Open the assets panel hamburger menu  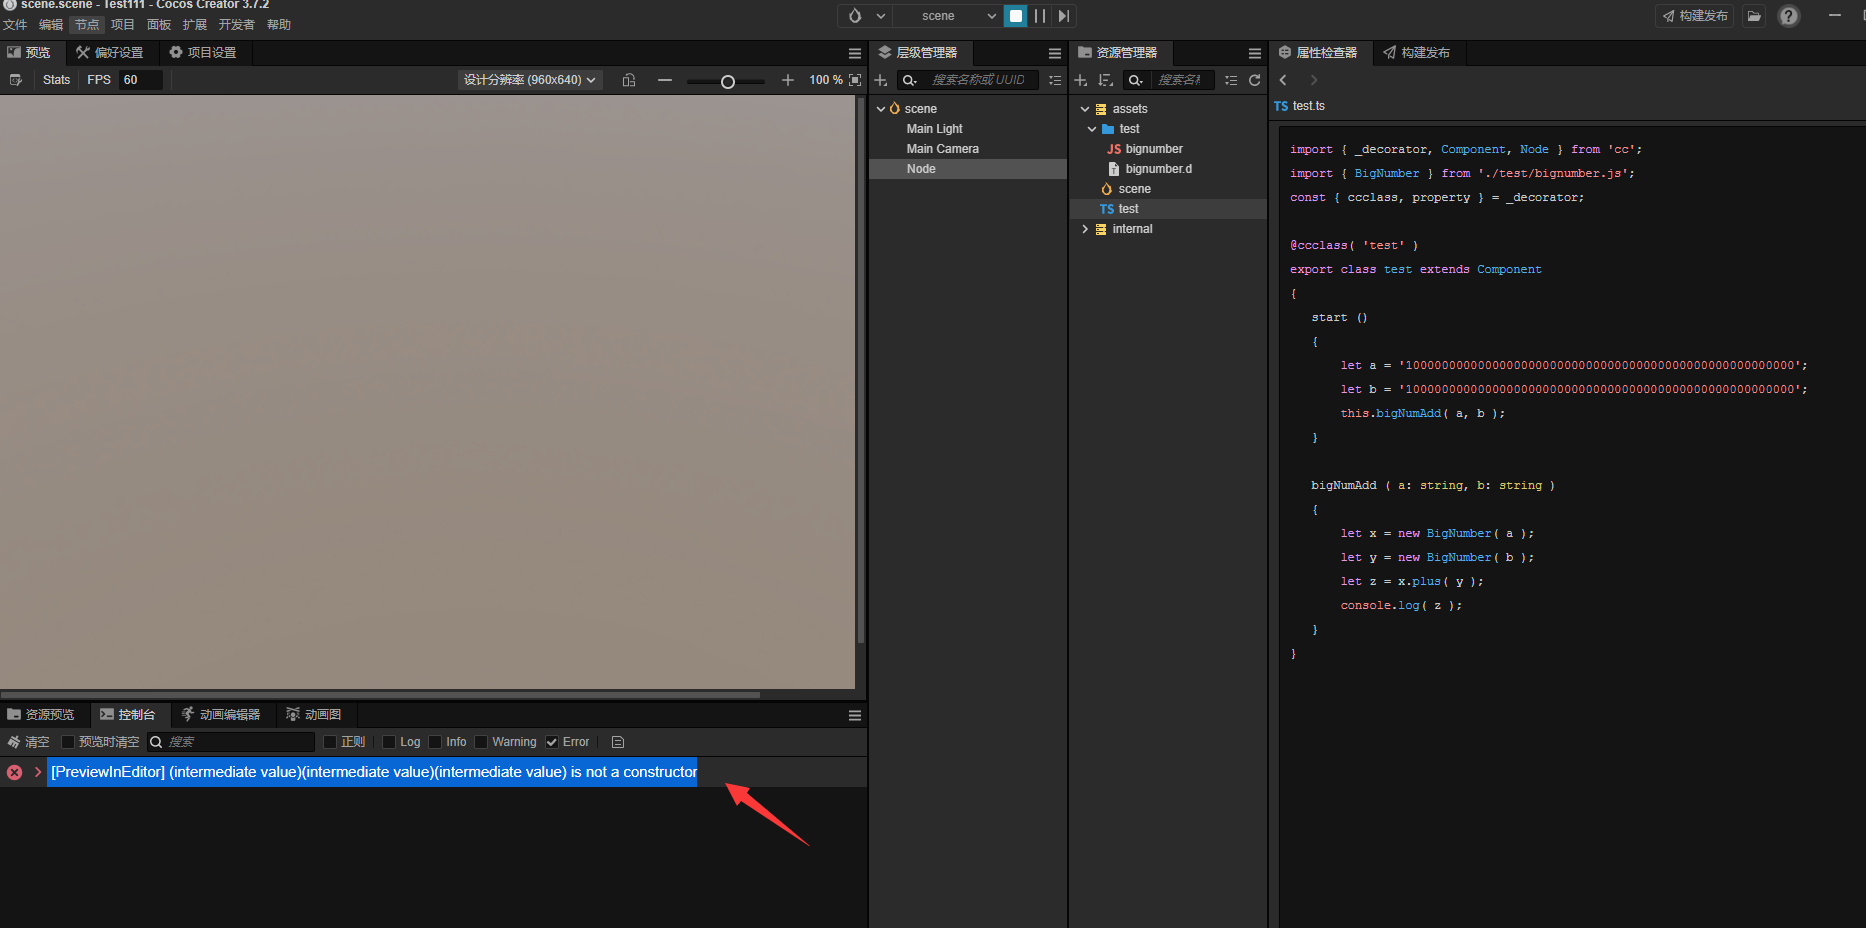click(1255, 53)
